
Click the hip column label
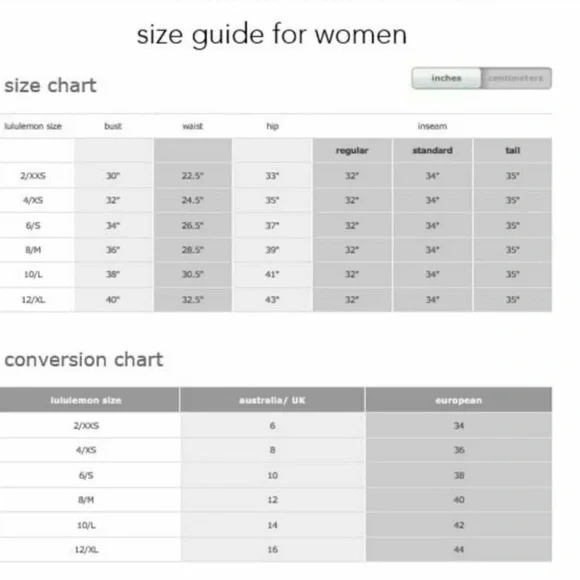tap(273, 126)
